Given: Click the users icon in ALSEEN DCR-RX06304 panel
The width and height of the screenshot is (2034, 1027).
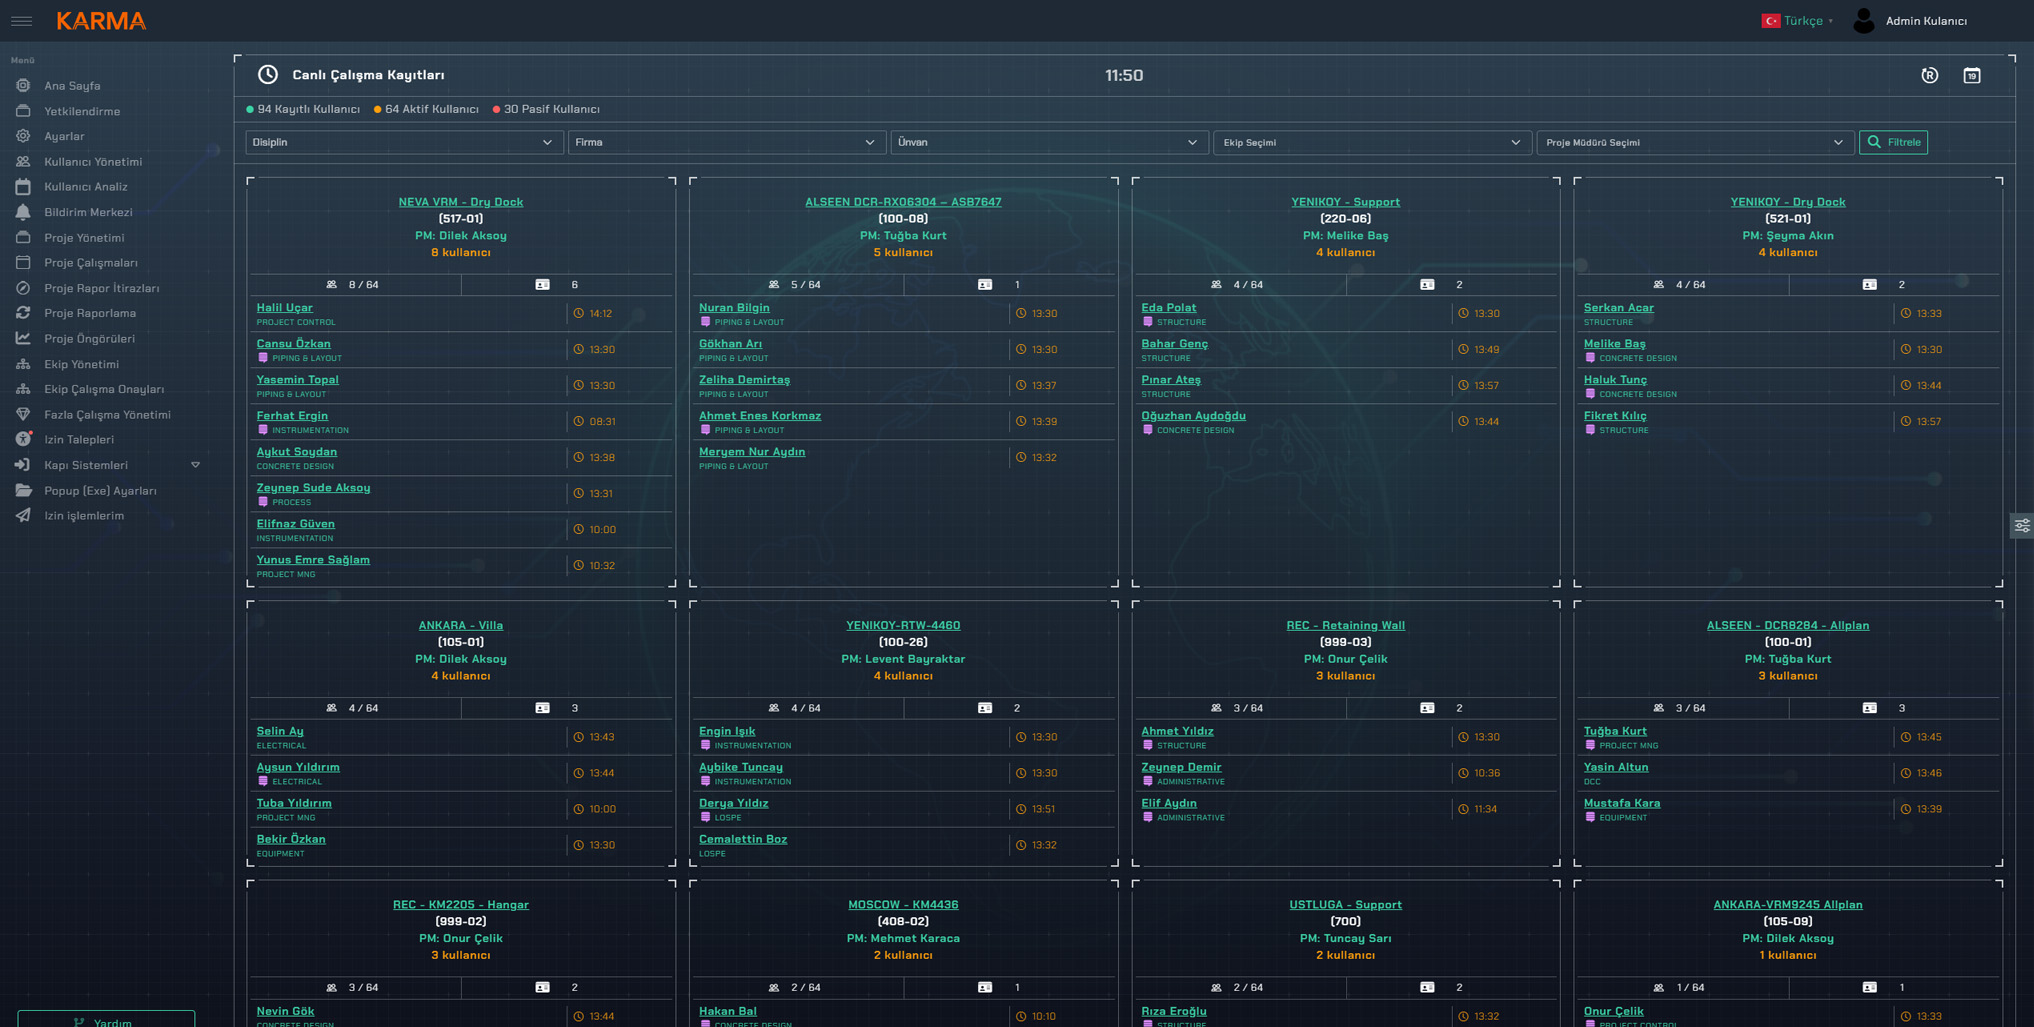Looking at the screenshot, I should [x=774, y=285].
